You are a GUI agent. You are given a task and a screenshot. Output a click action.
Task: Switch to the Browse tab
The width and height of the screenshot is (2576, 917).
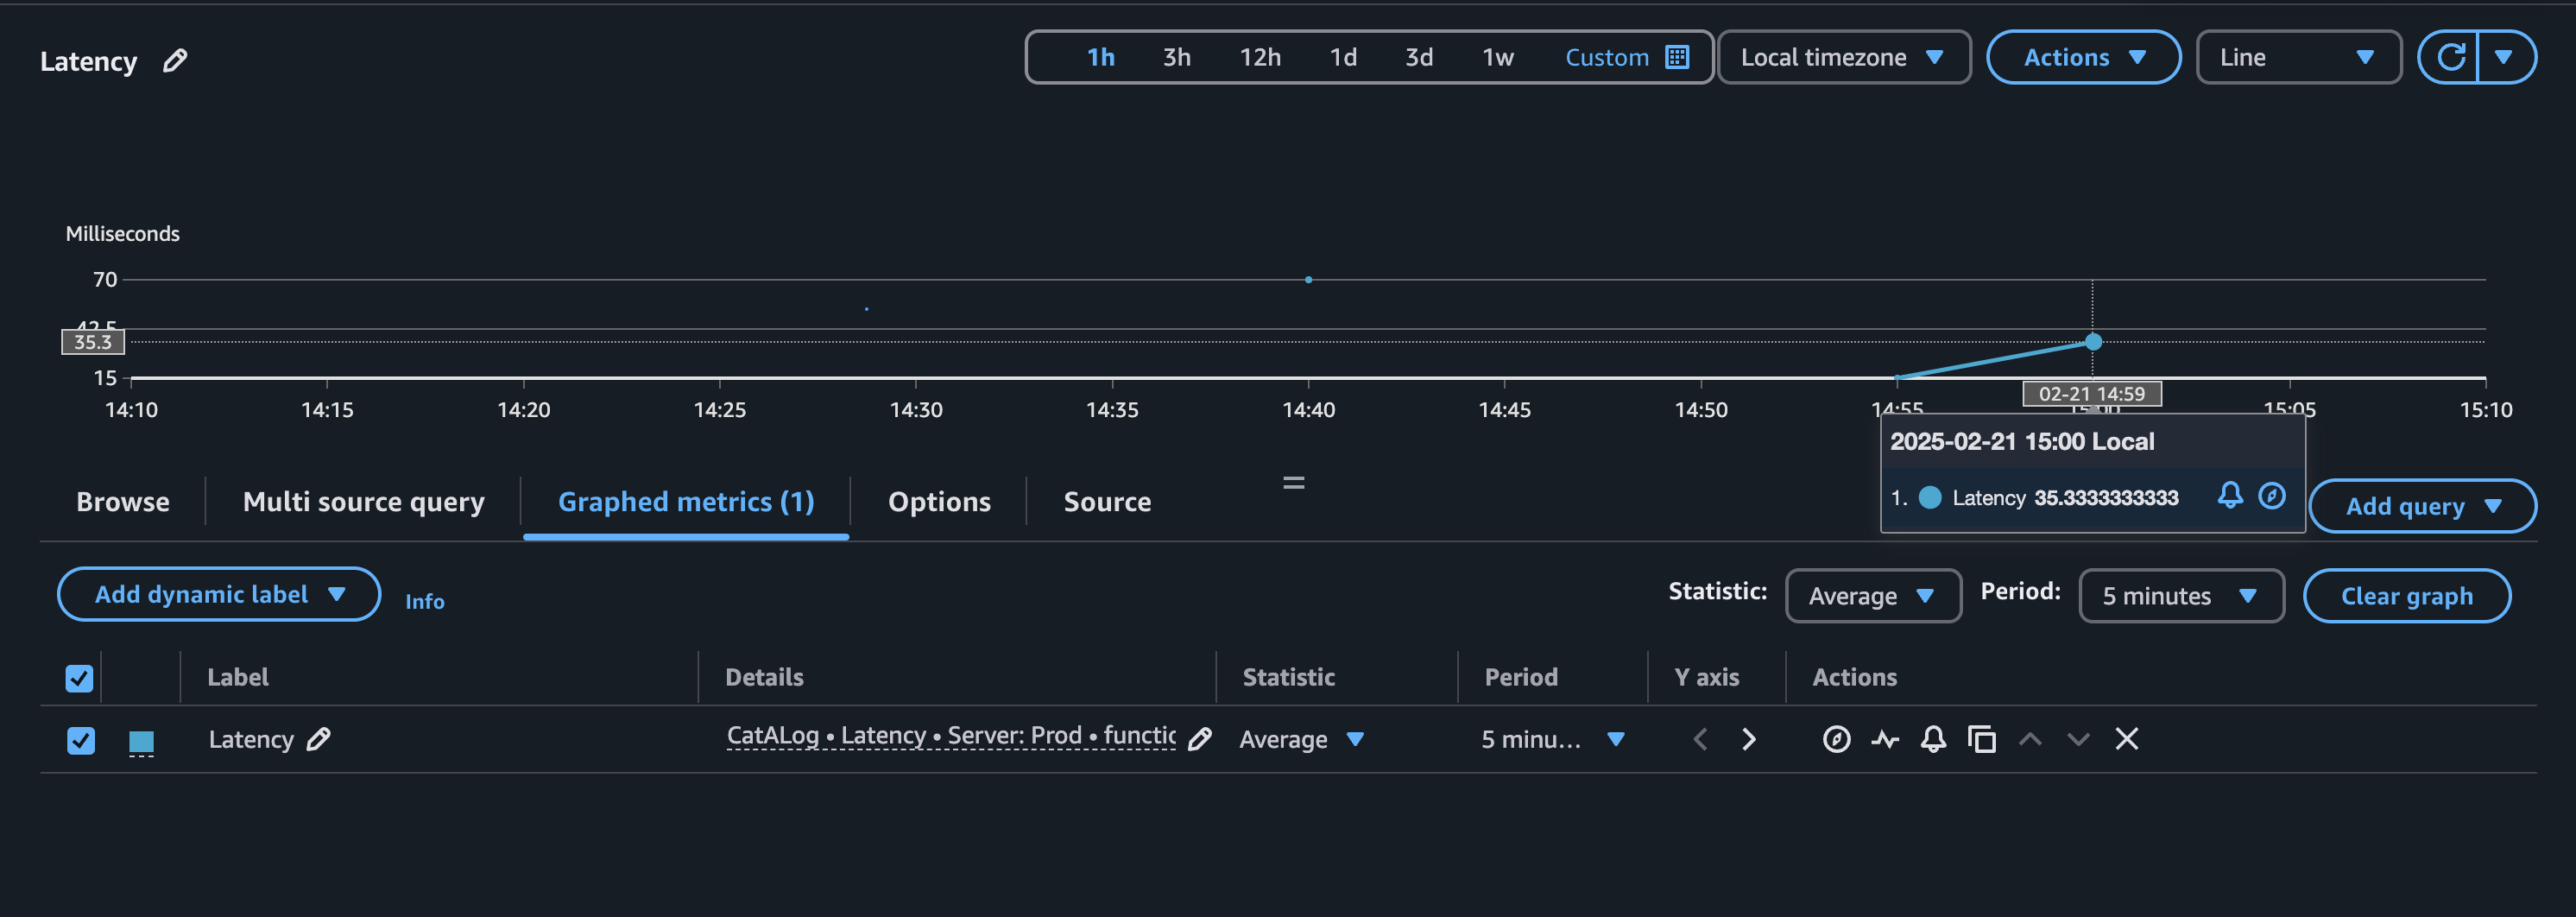coord(123,501)
